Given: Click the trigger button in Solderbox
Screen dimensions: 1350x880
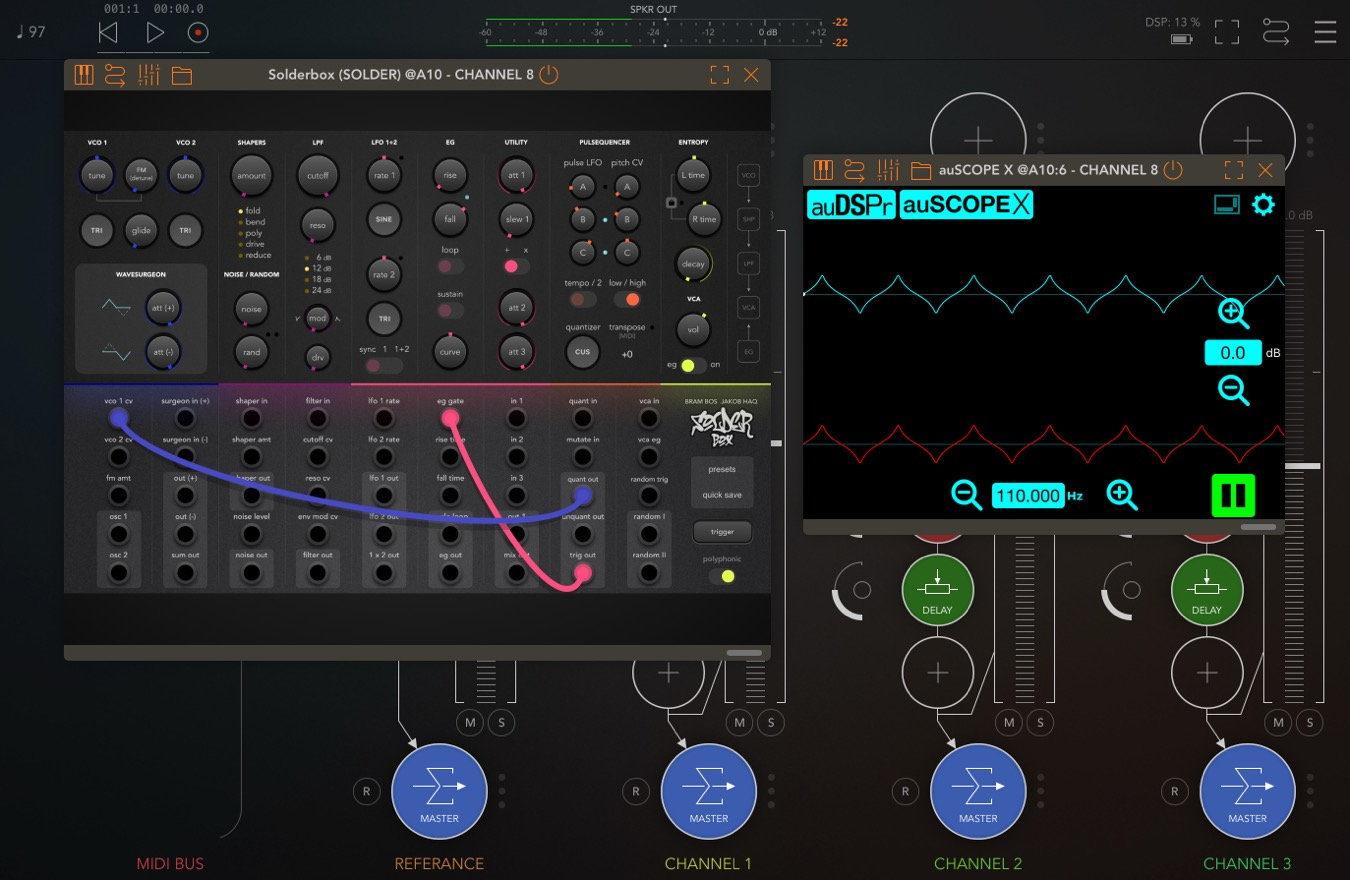Looking at the screenshot, I should (x=721, y=532).
